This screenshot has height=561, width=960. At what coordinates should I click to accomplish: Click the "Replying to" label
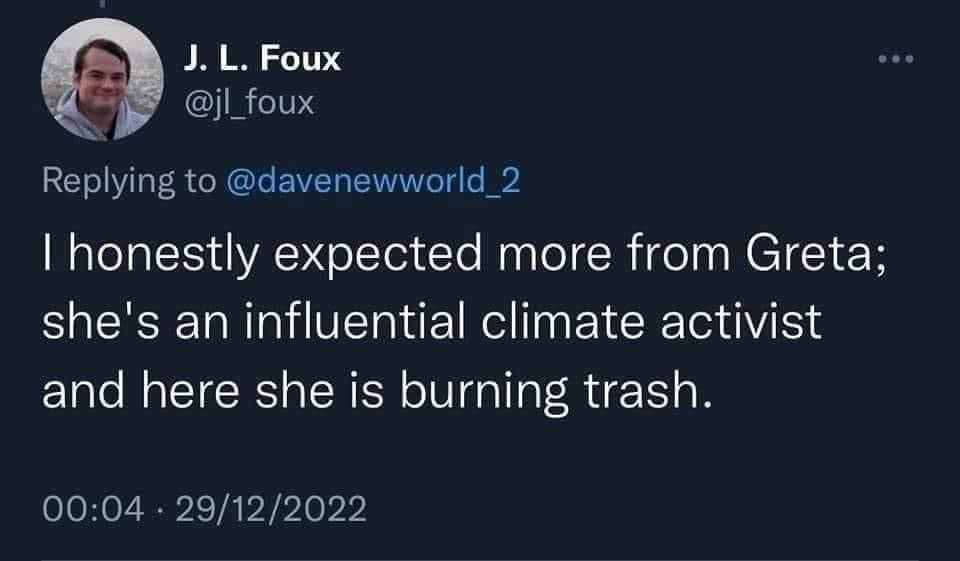click(128, 181)
